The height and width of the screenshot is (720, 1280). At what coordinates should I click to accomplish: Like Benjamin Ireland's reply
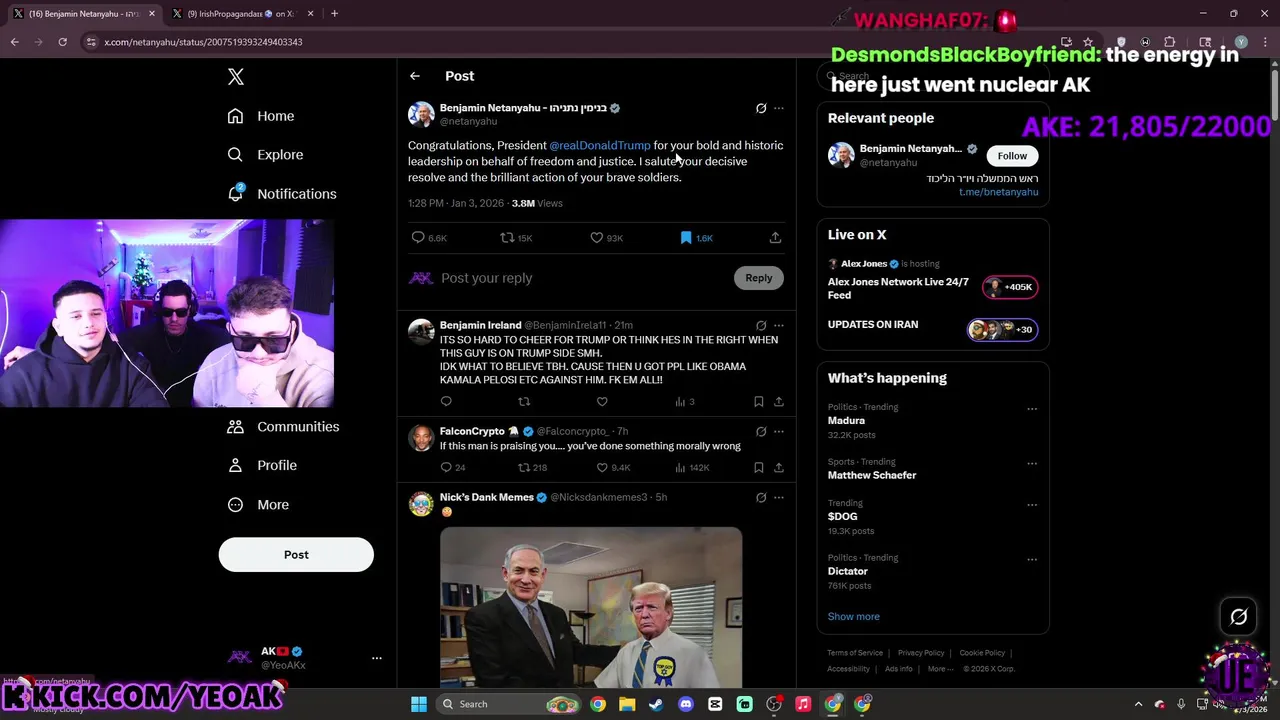pos(602,402)
